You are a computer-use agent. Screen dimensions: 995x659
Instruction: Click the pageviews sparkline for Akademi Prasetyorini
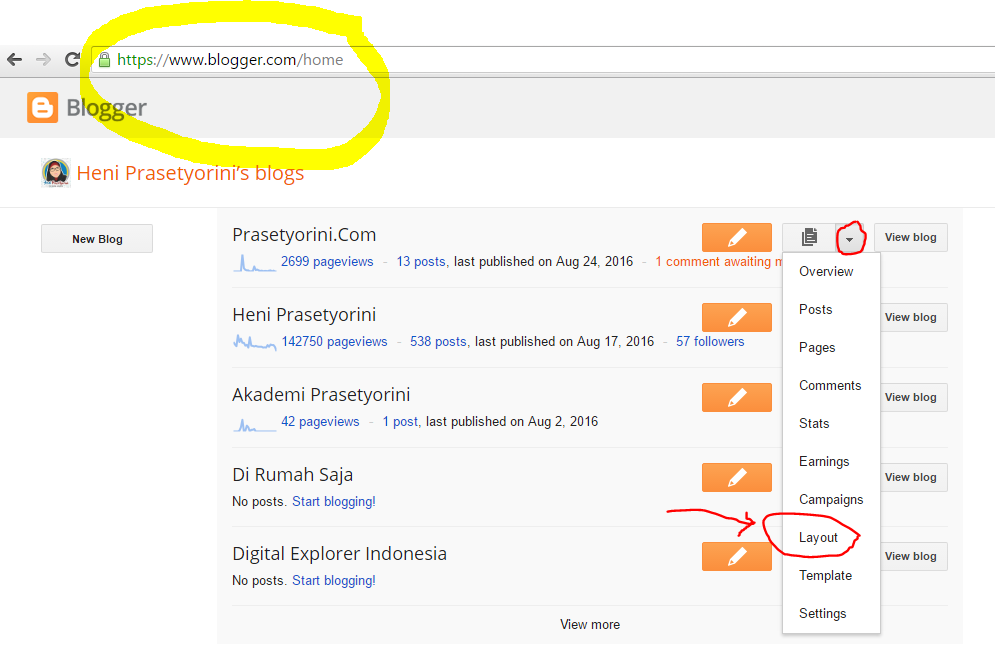[254, 424]
